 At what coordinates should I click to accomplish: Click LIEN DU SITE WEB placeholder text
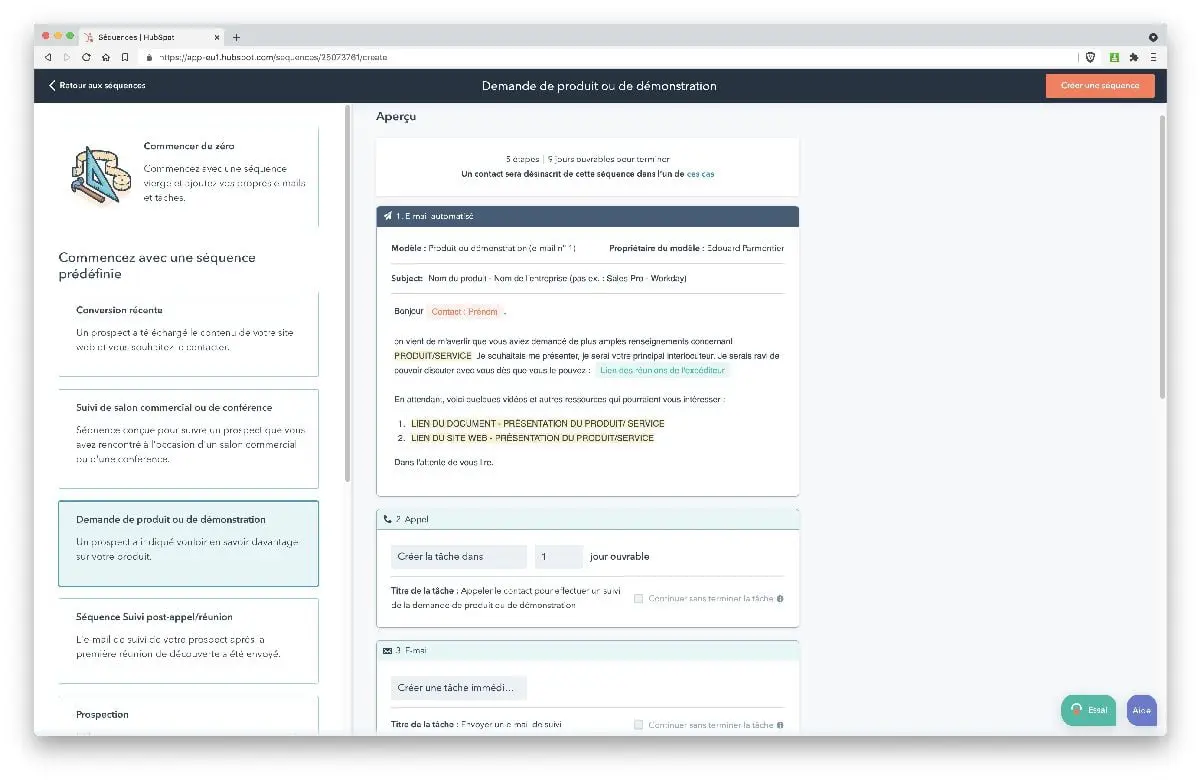pyautogui.click(x=532, y=438)
